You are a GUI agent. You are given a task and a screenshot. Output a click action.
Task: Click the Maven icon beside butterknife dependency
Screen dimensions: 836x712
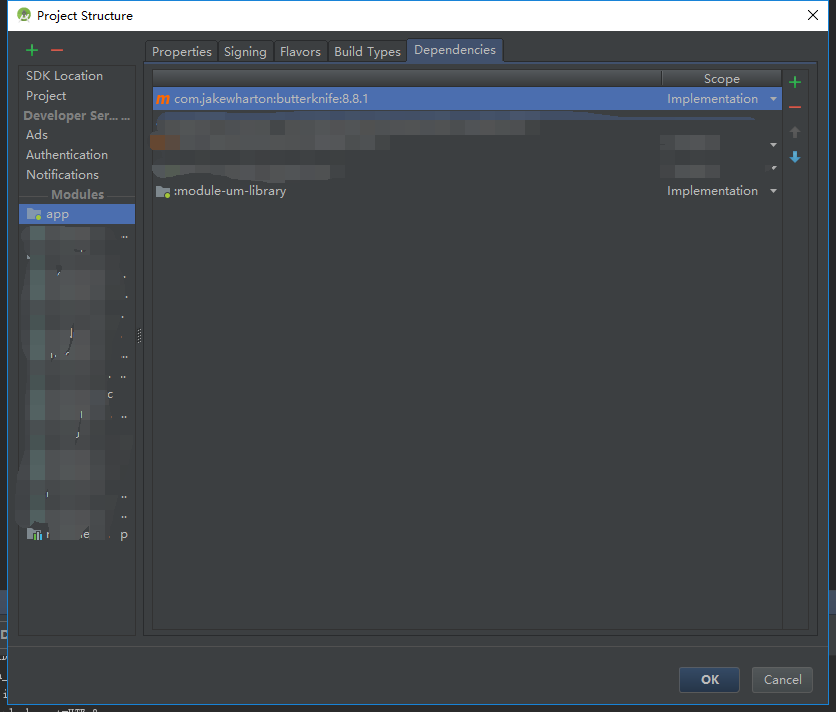point(163,99)
